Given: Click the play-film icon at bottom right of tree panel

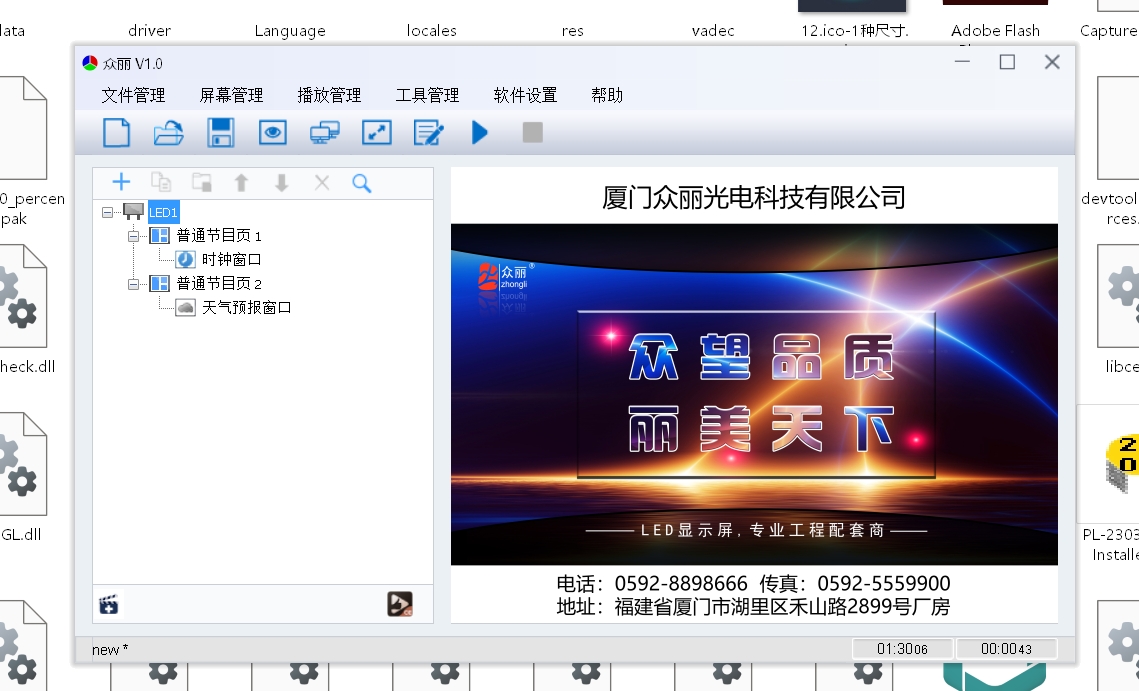Looking at the screenshot, I should point(400,604).
